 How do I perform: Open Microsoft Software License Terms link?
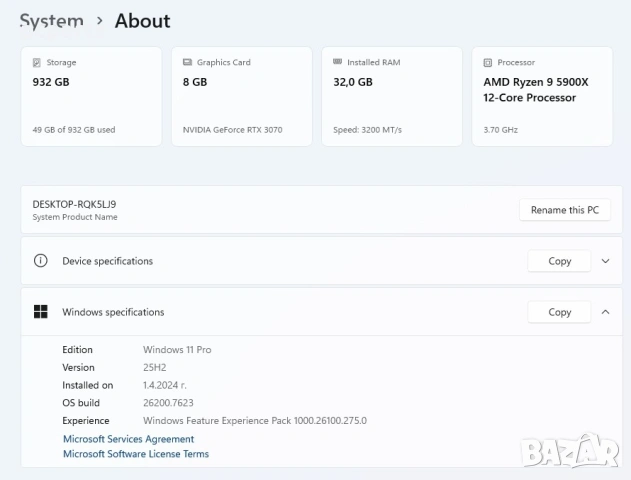tap(136, 454)
